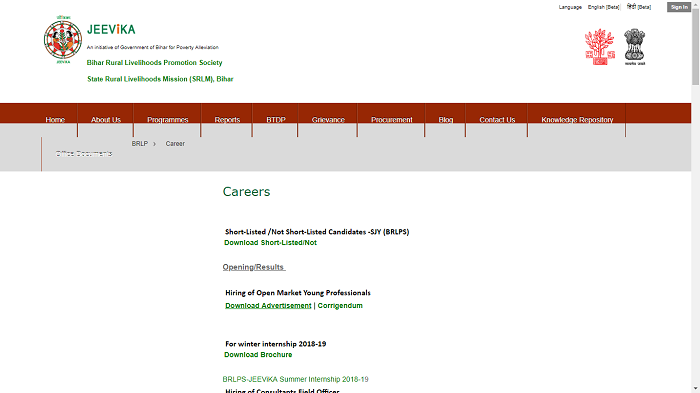The height and width of the screenshot is (393, 700).
Task: Click the Download Advertisement link
Action: 268,305
